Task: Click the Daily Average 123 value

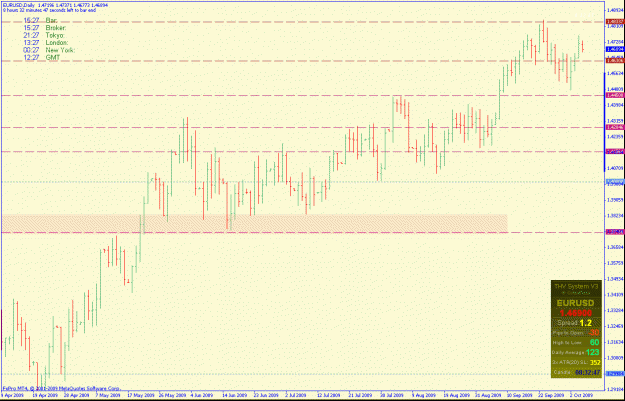Action: pos(593,352)
